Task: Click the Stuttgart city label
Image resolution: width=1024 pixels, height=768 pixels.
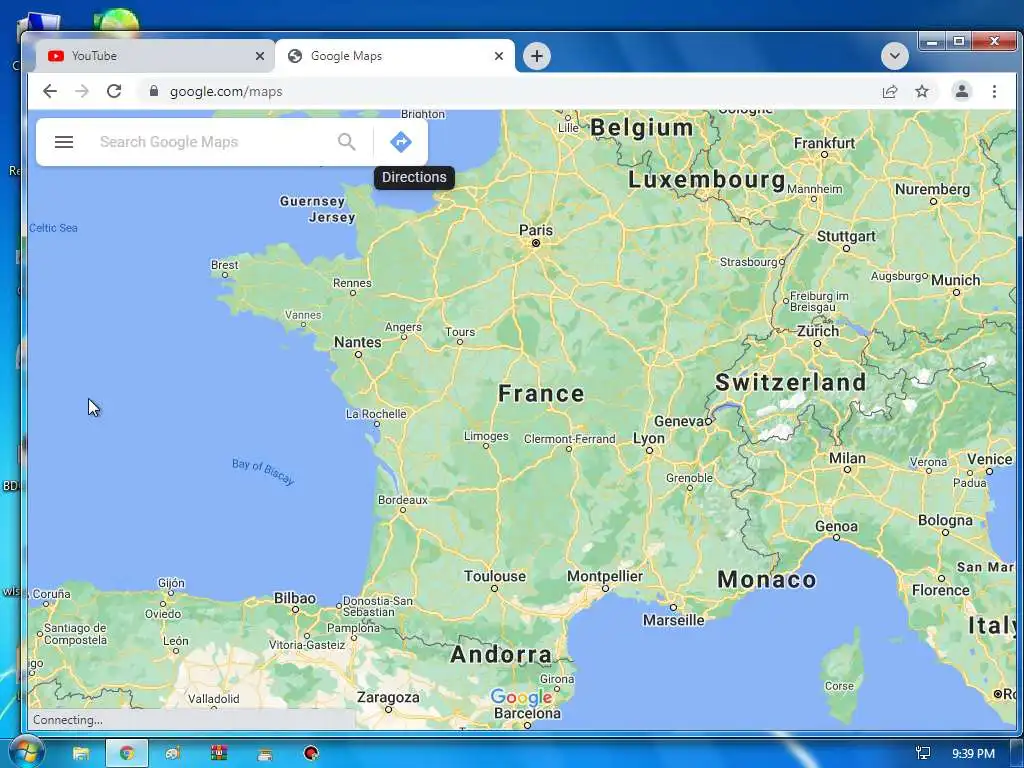Action: (x=846, y=236)
